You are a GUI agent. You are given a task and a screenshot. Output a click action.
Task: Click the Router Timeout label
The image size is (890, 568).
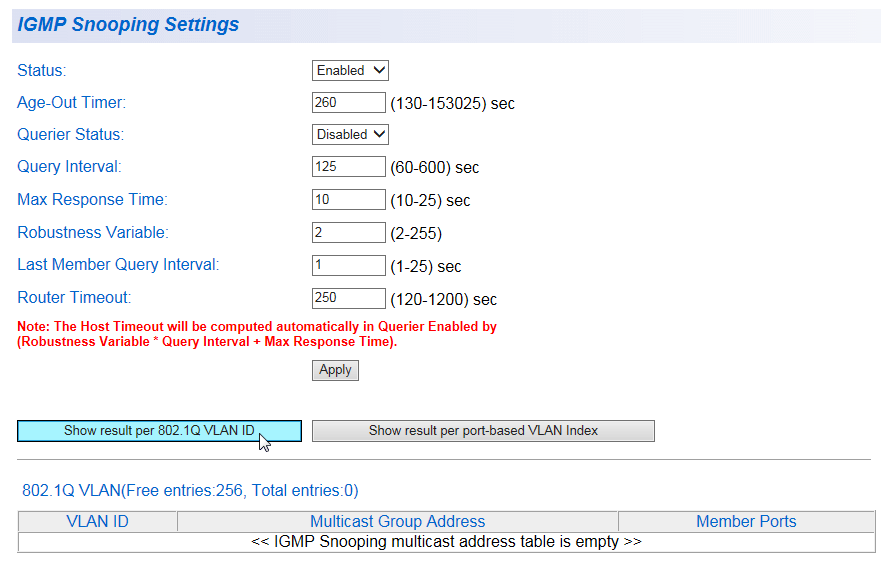(x=74, y=298)
